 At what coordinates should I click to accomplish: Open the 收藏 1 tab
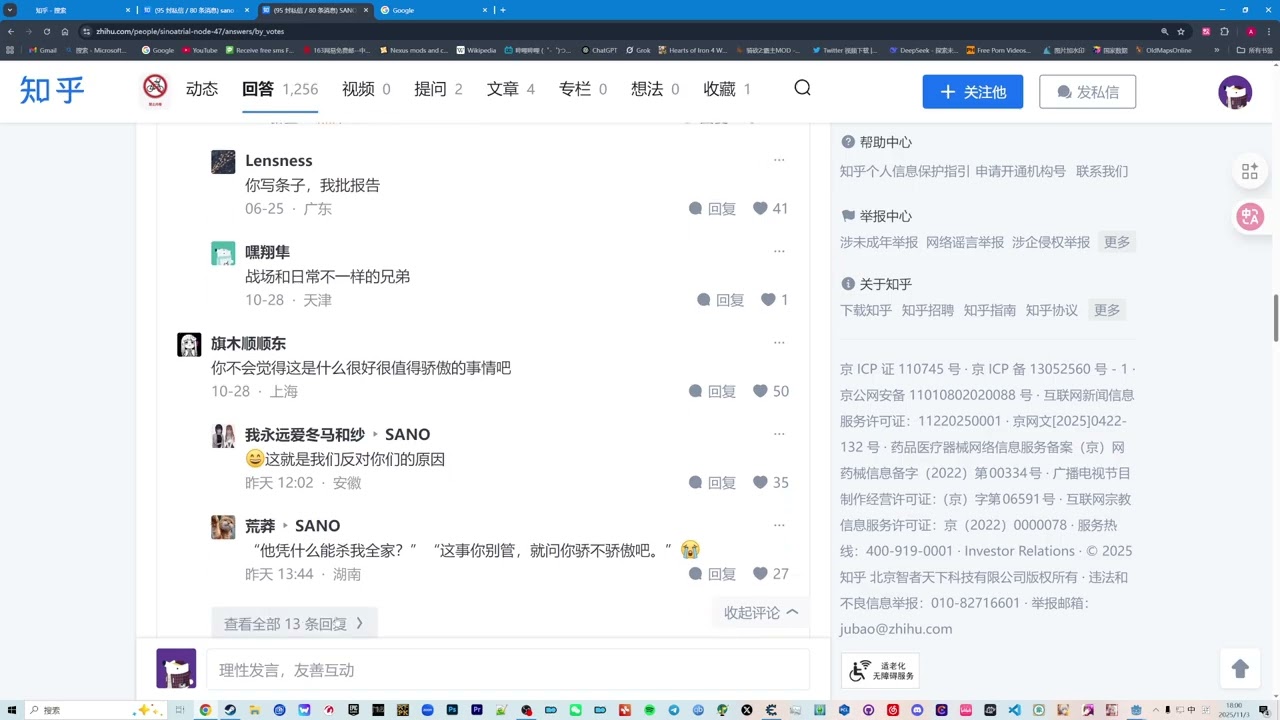click(x=727, y=89)
